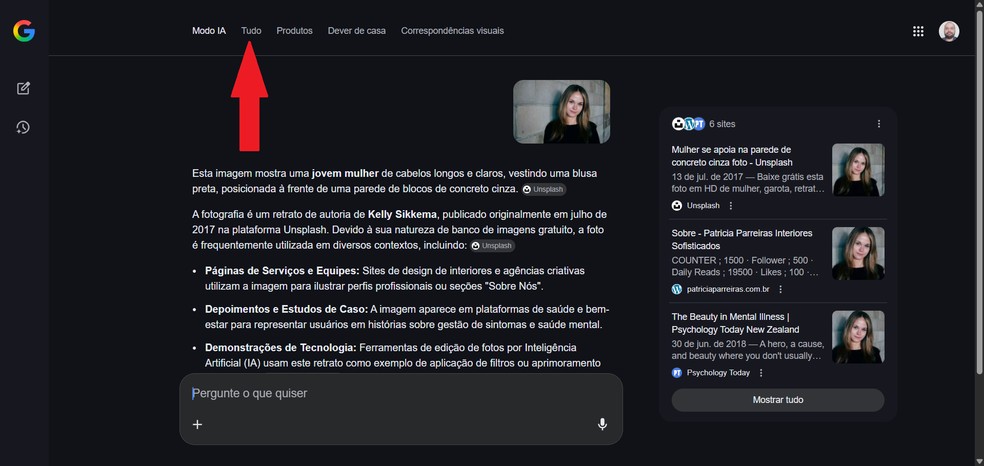
Task: Open 'Mulher se apoia na parede de concreto' result
Action: (x=732, y=156)
